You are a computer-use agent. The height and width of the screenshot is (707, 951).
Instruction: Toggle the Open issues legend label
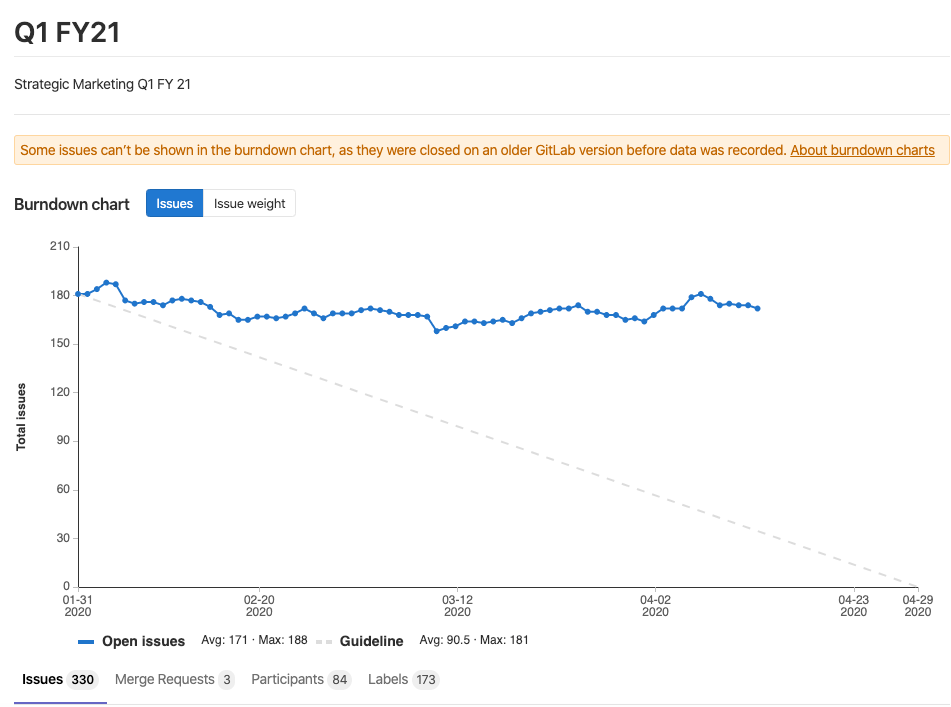[x=143, y=641]
